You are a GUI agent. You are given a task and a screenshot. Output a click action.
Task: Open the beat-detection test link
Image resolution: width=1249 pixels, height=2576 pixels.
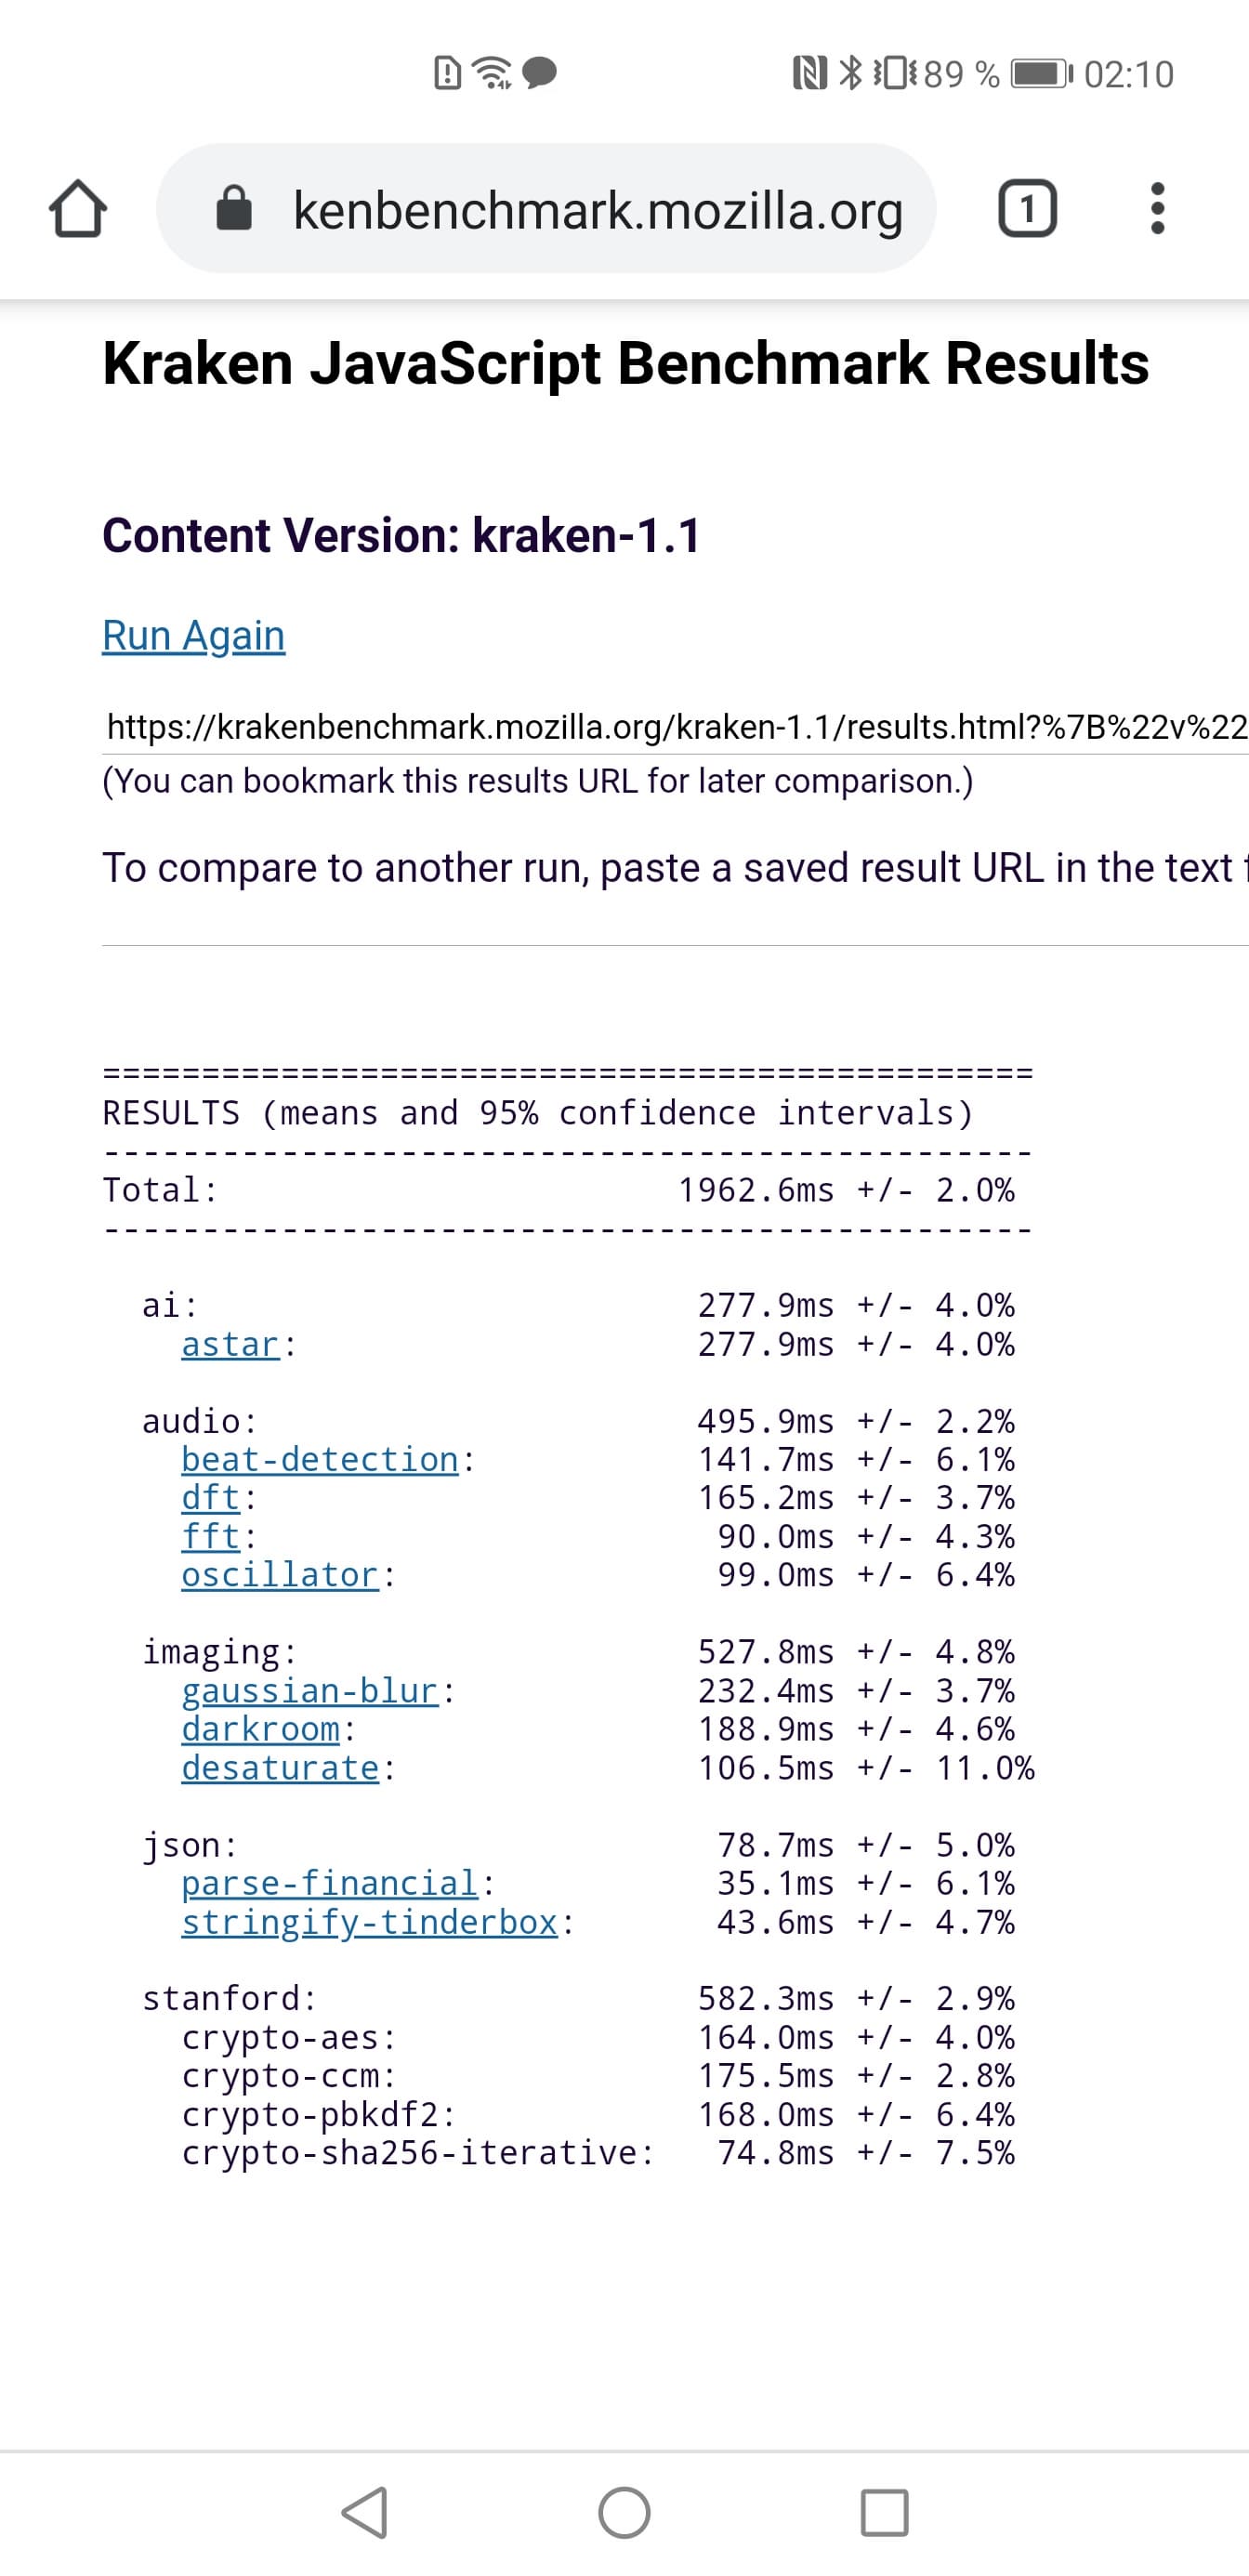pos(320,1459)
